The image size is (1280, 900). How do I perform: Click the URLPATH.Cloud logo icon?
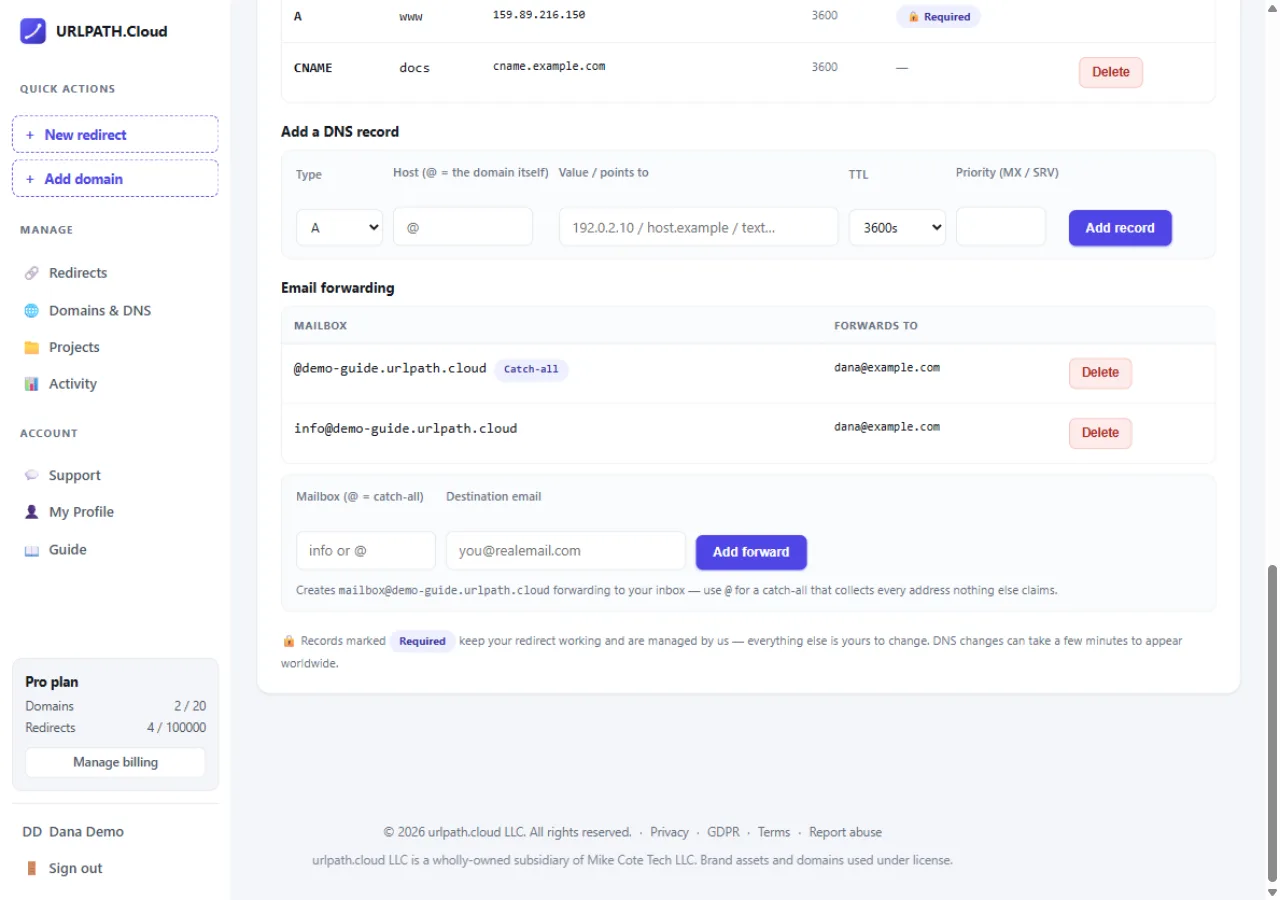[x=33, y=31]
